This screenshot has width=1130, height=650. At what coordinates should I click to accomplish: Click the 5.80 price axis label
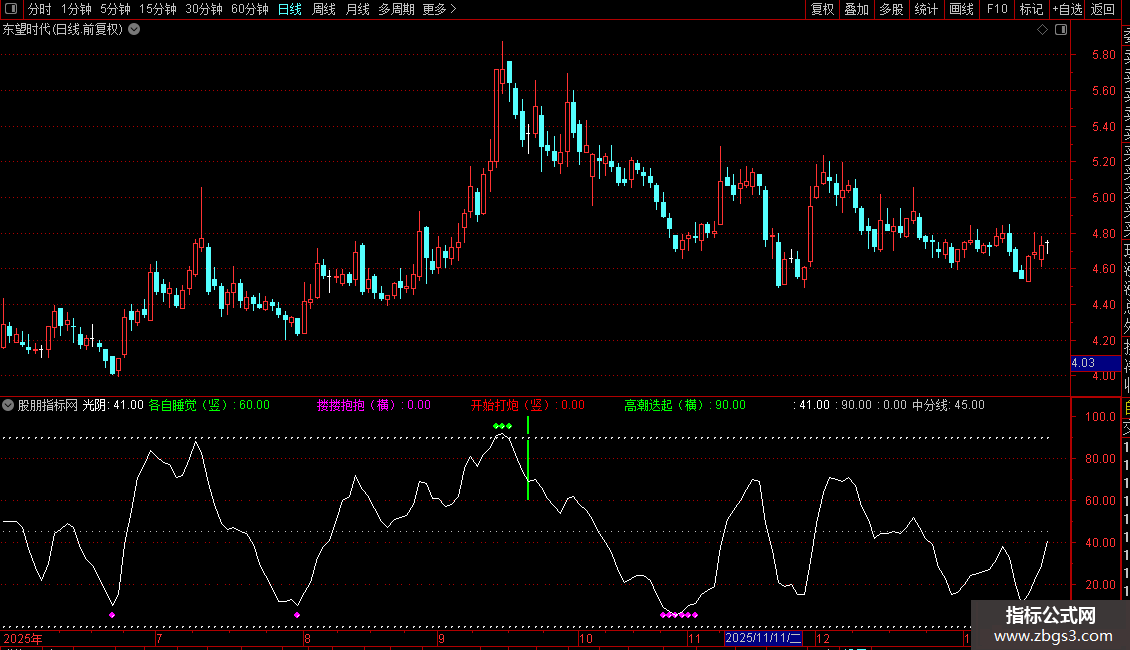coord(1103,55)
